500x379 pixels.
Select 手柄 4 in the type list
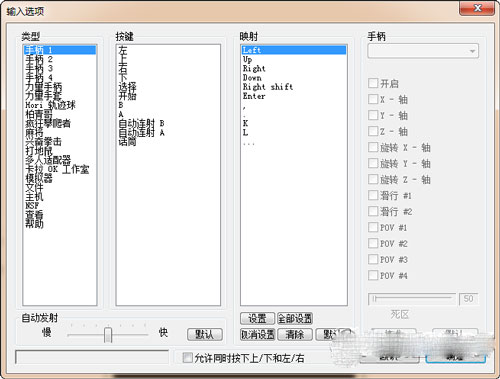pos(60,78)
